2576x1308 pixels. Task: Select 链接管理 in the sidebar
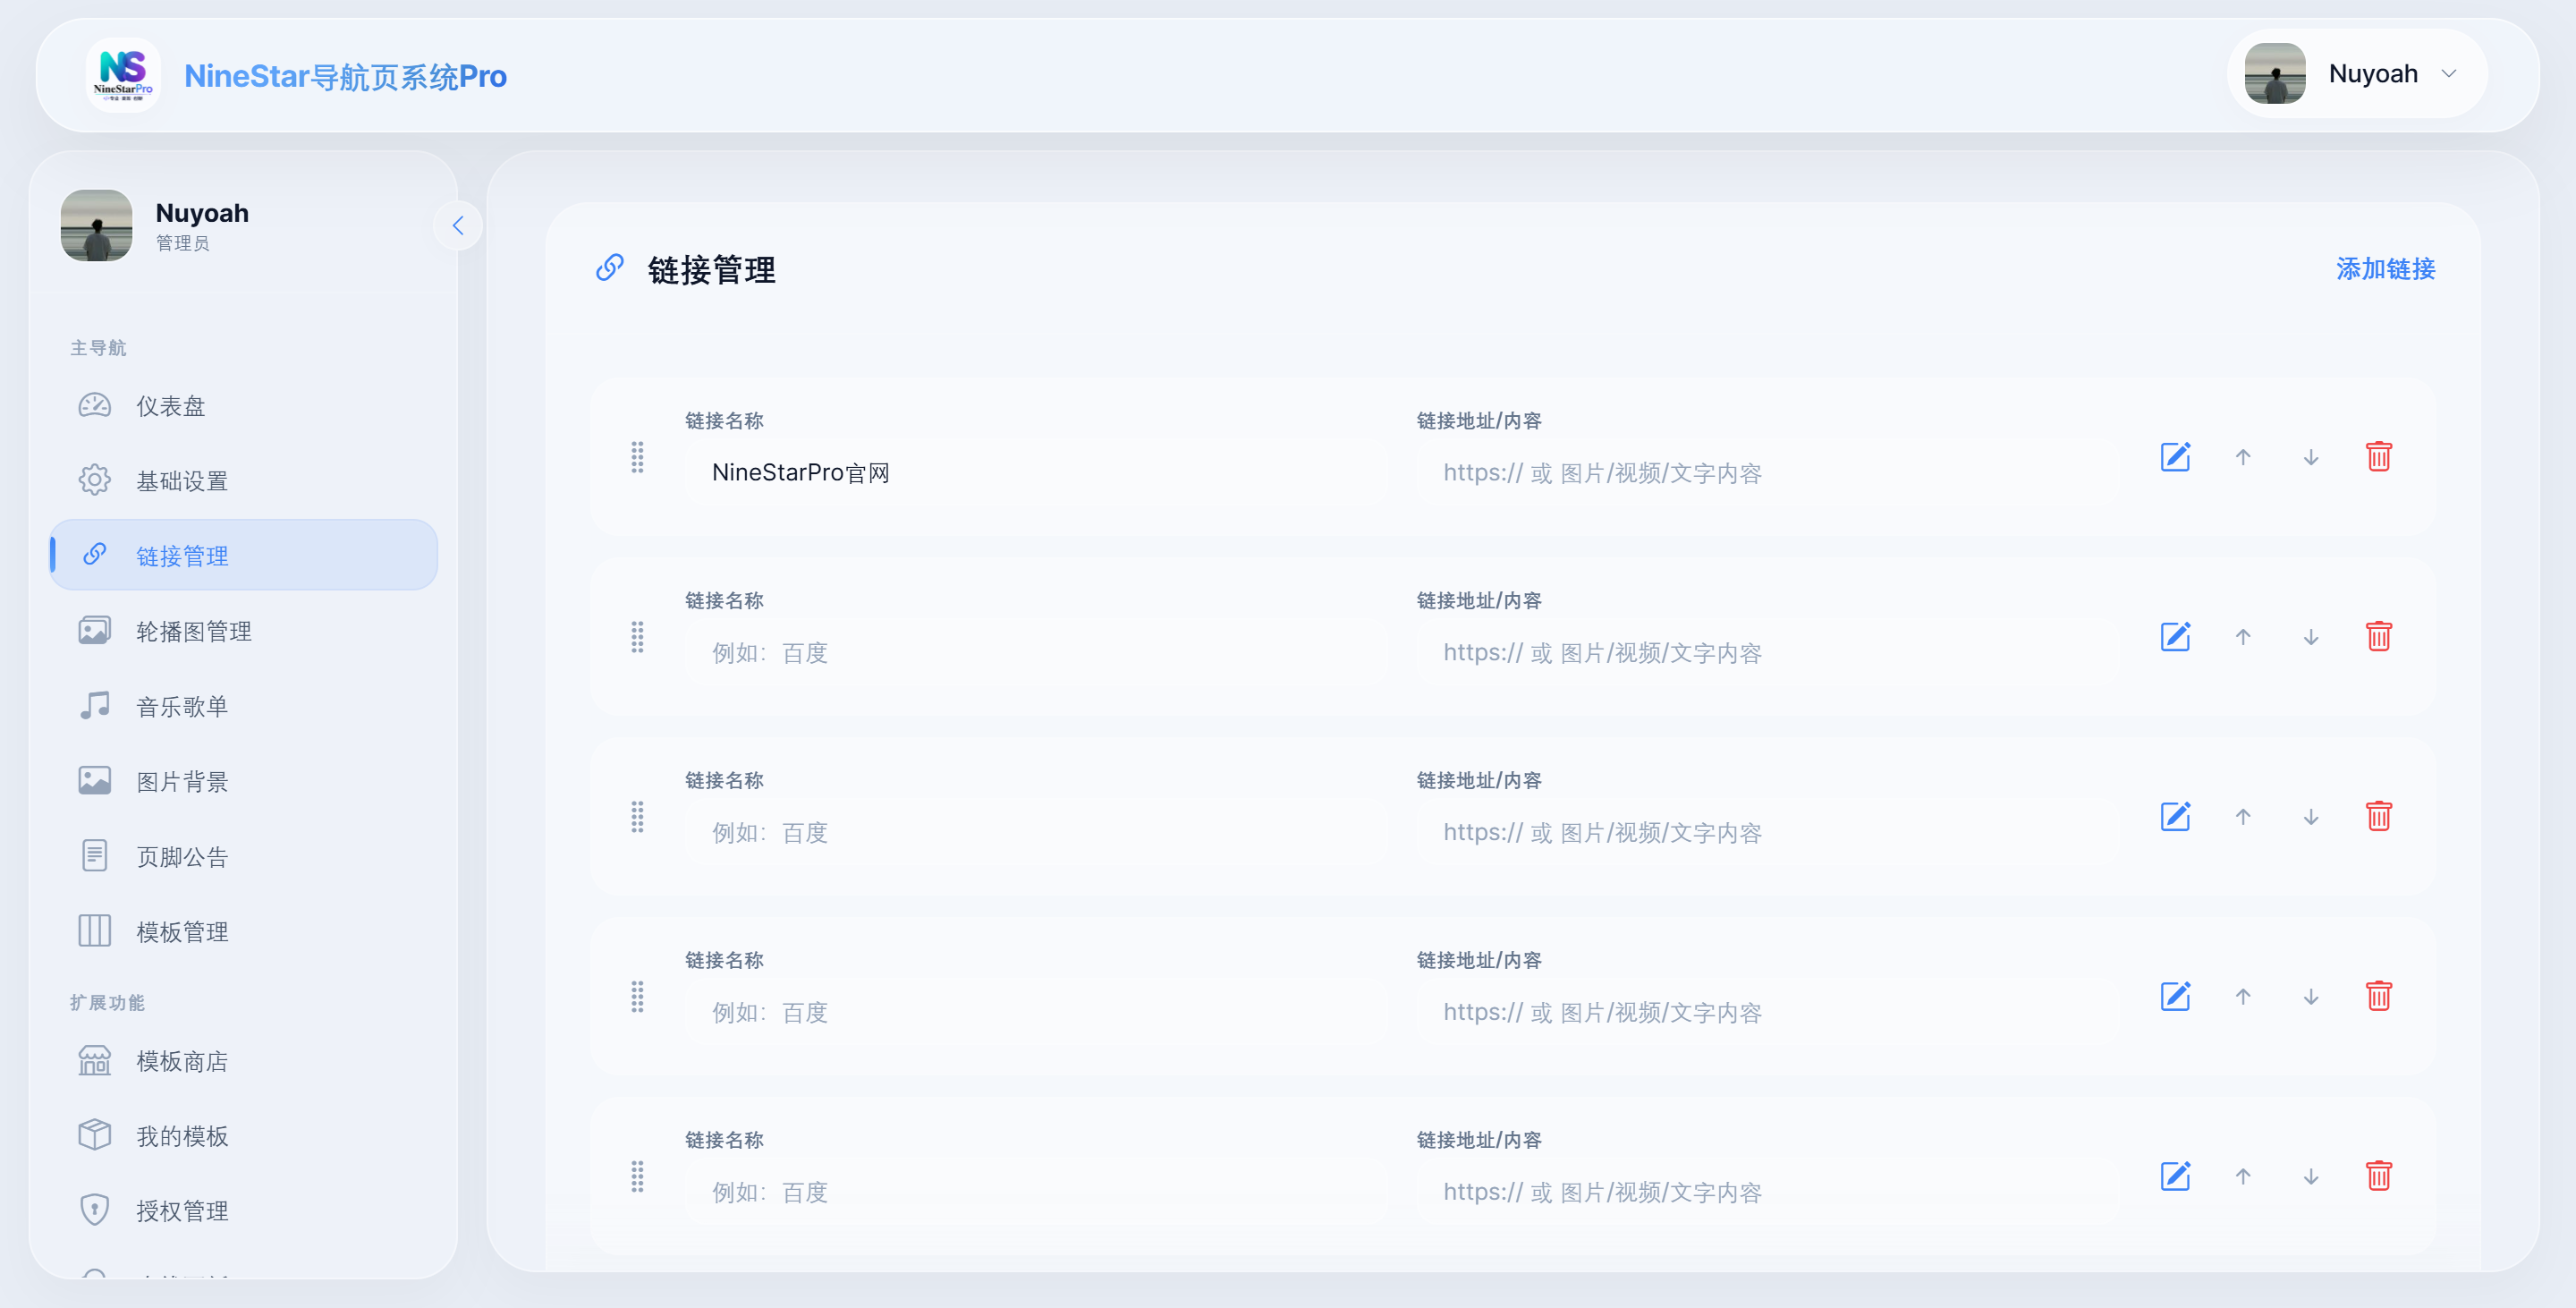click(243, 555)
